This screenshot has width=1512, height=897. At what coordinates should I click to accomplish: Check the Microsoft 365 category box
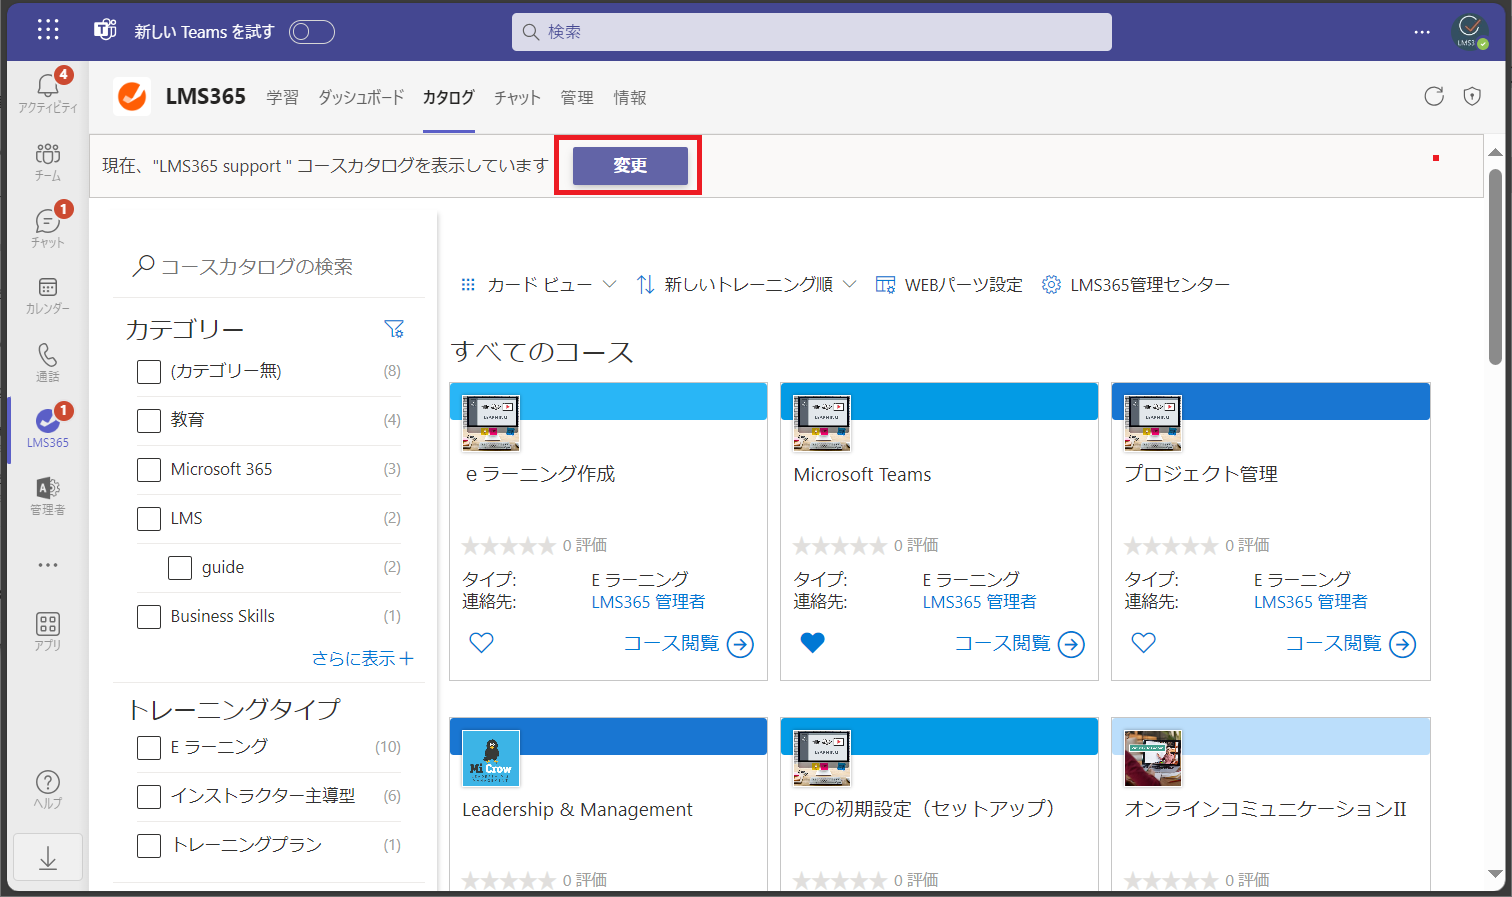(149, 470)
